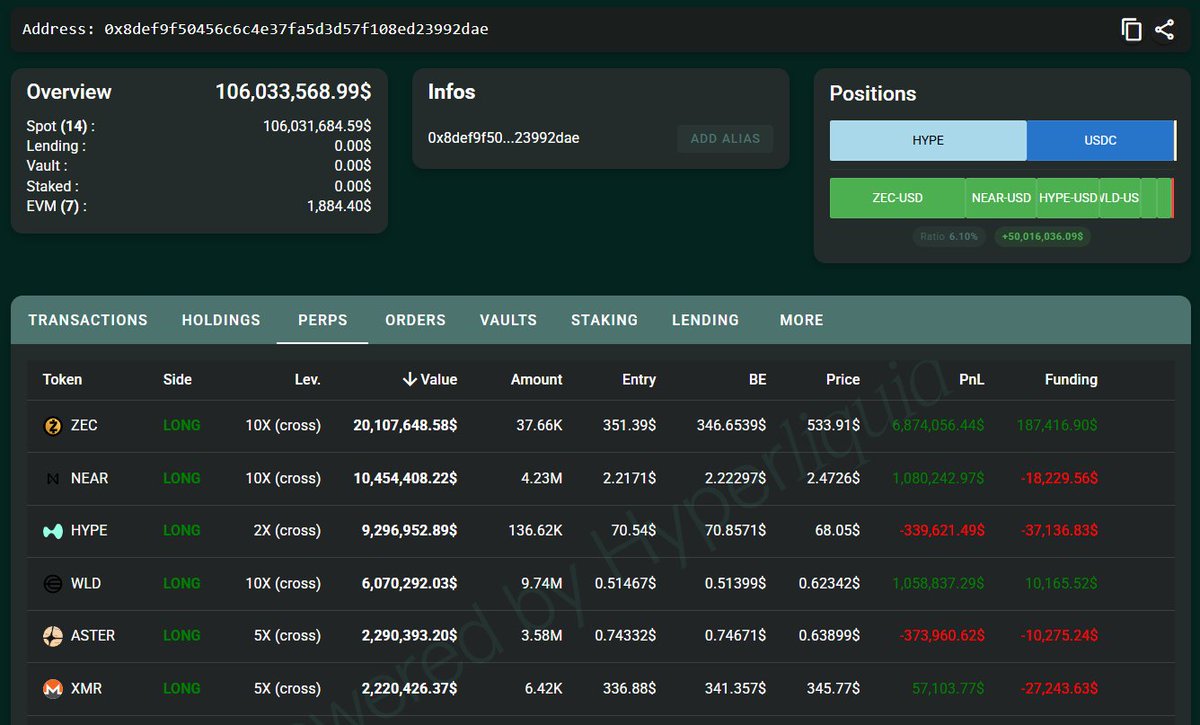Switch to the TRANSACTIONS tab
This screenshot has width=1200, height=725.
pyautogui.click(x=88, y=320)
